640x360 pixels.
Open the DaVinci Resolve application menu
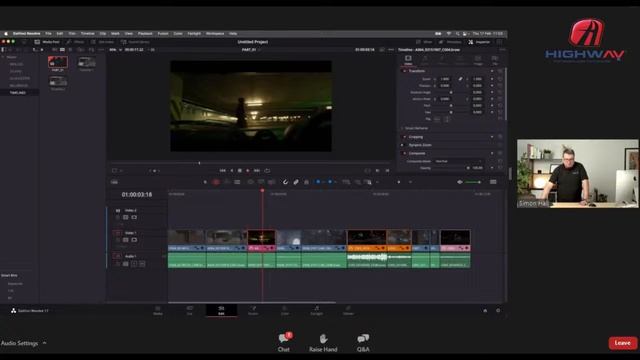pos(27,33)
